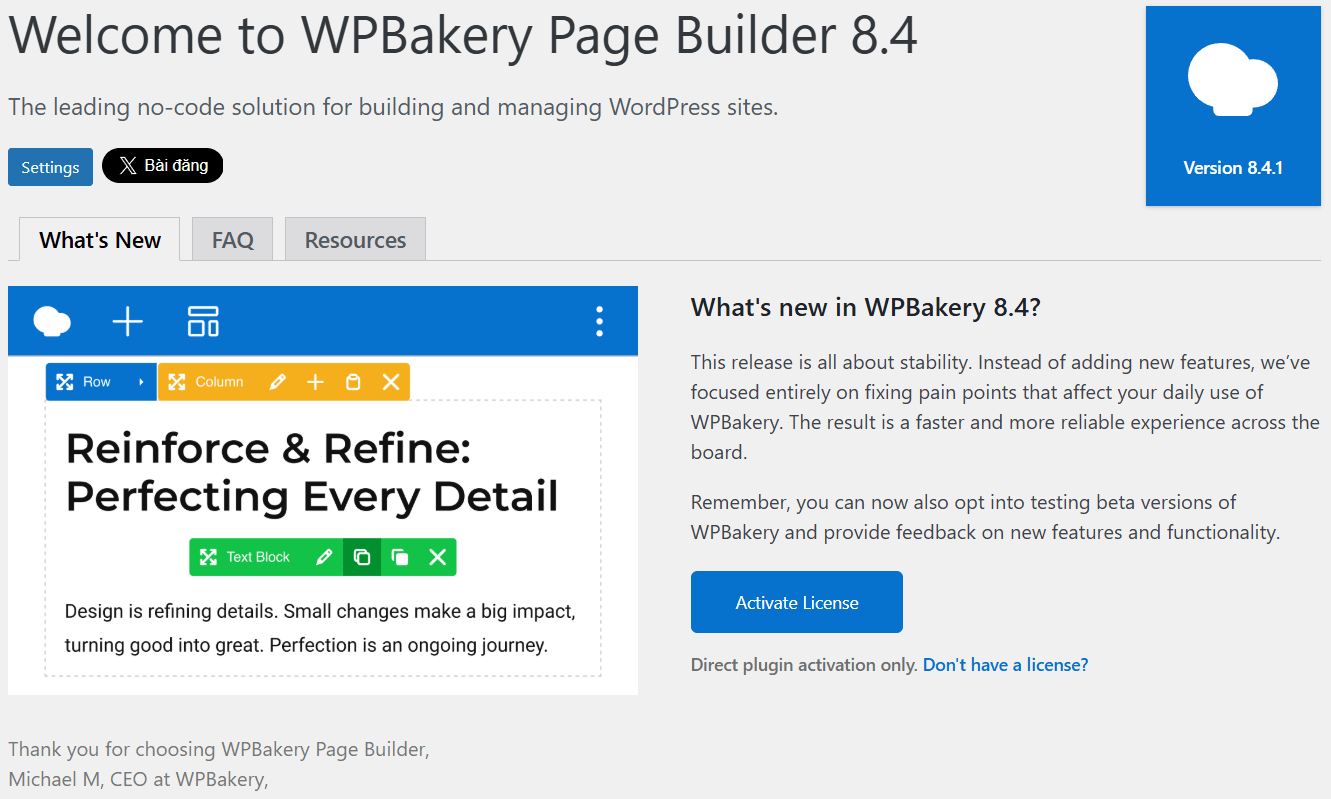Screen dimensions: 1331x799
Task: Click "The leading no-code solution" subtitle text
Action: tap(393, 107)
